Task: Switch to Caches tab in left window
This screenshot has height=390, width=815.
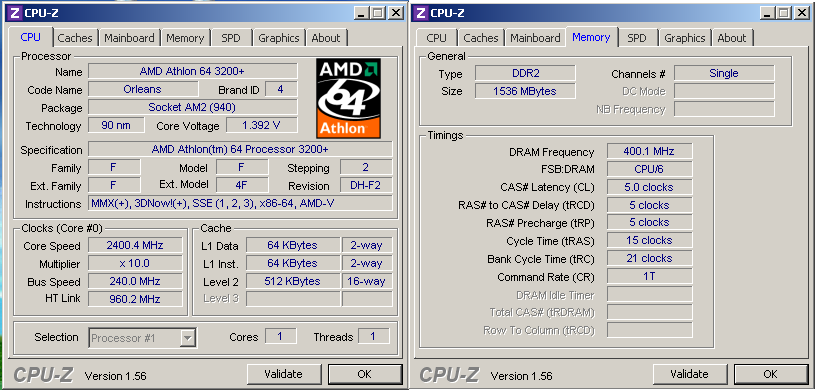Action: pos(75,38)
